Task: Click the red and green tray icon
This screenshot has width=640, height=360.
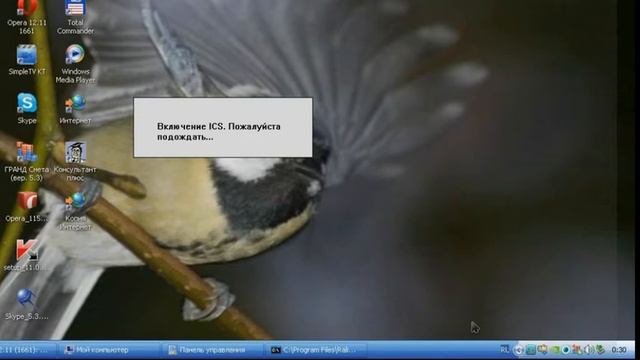Action: point(577,350)
